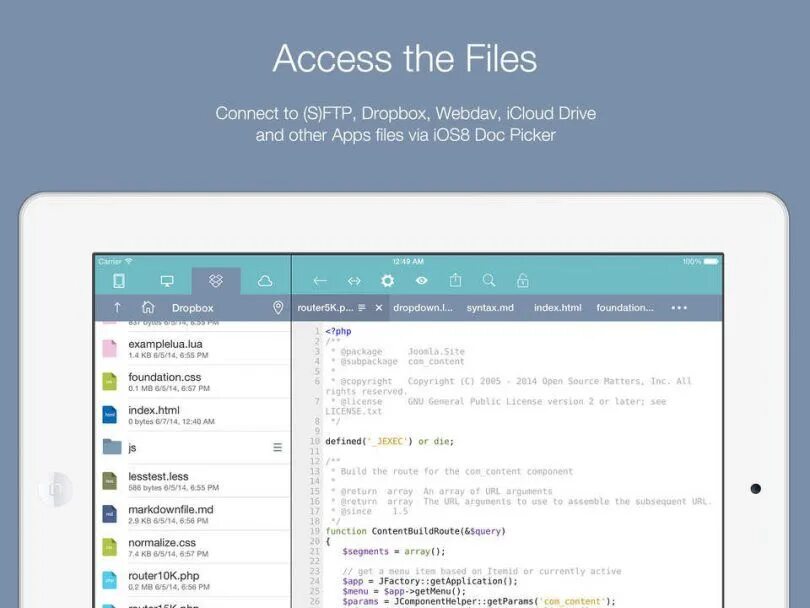Switch to the remote server (monitor) tab
The image size is (810, 608).
[x=167, y=281]
